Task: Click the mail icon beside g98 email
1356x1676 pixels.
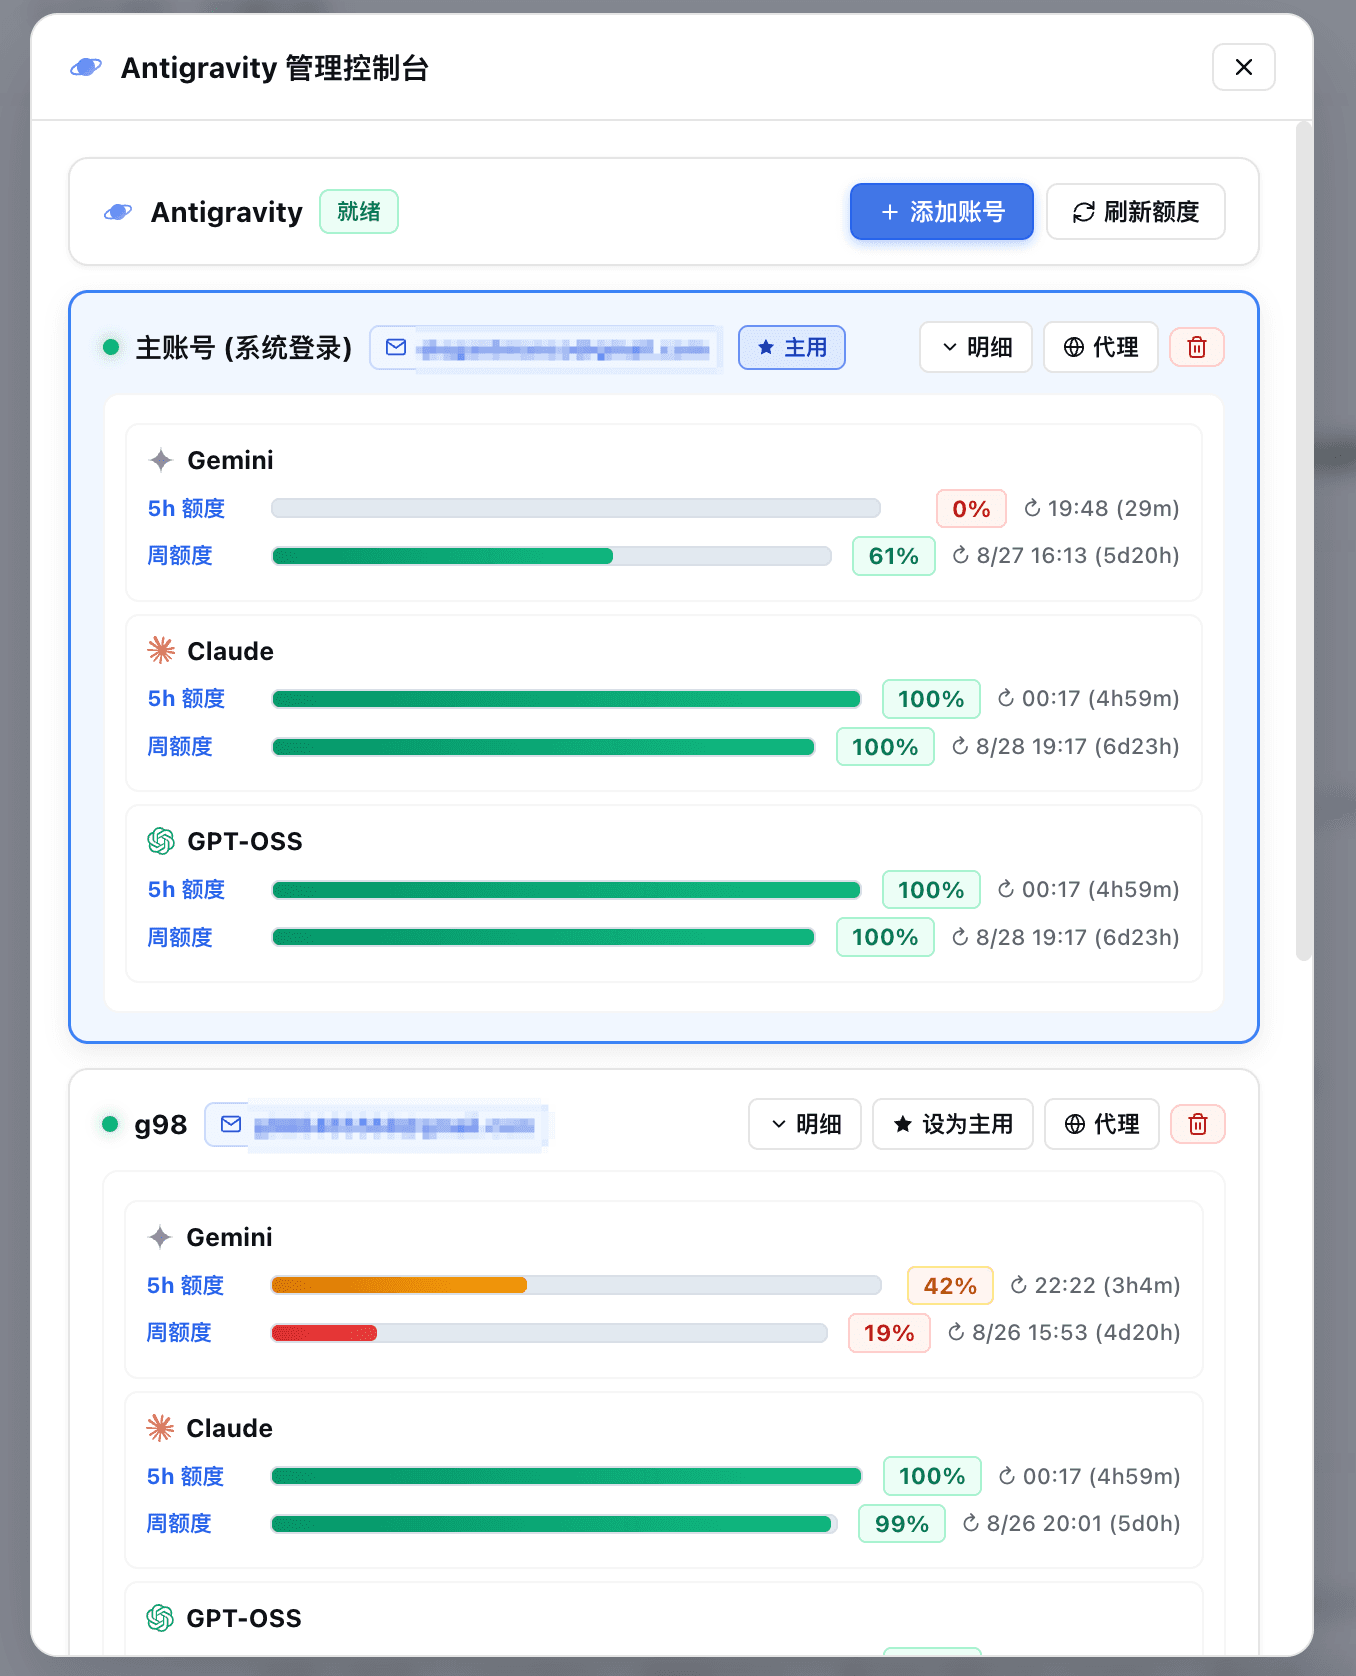Action: point(231,1124)
